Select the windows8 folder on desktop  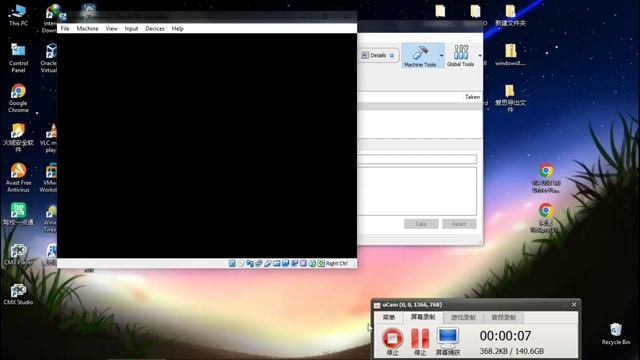tap(510, 55)
